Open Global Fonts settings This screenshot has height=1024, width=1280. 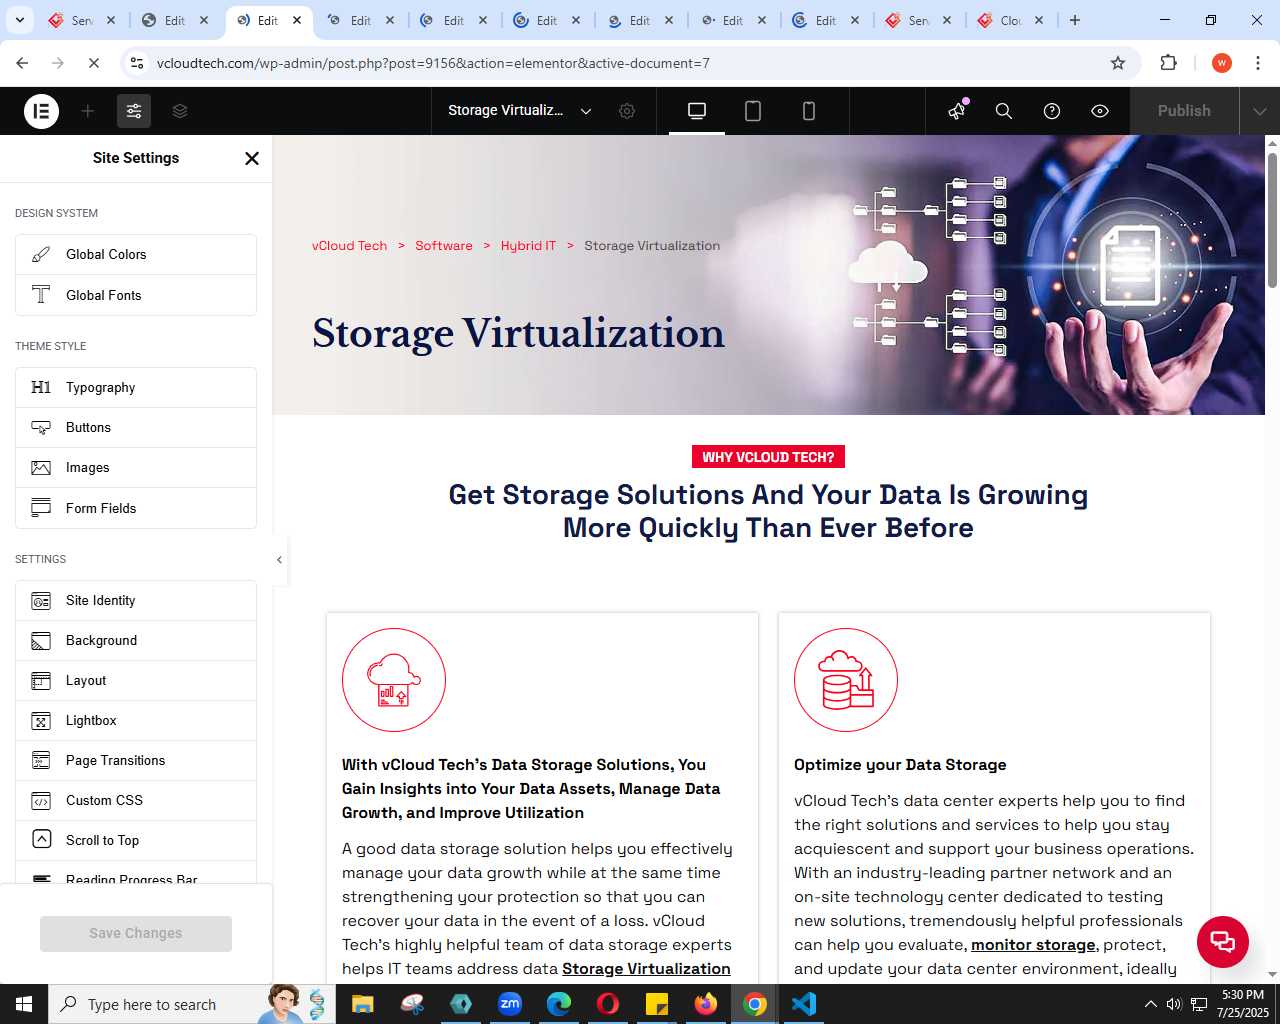136,295
